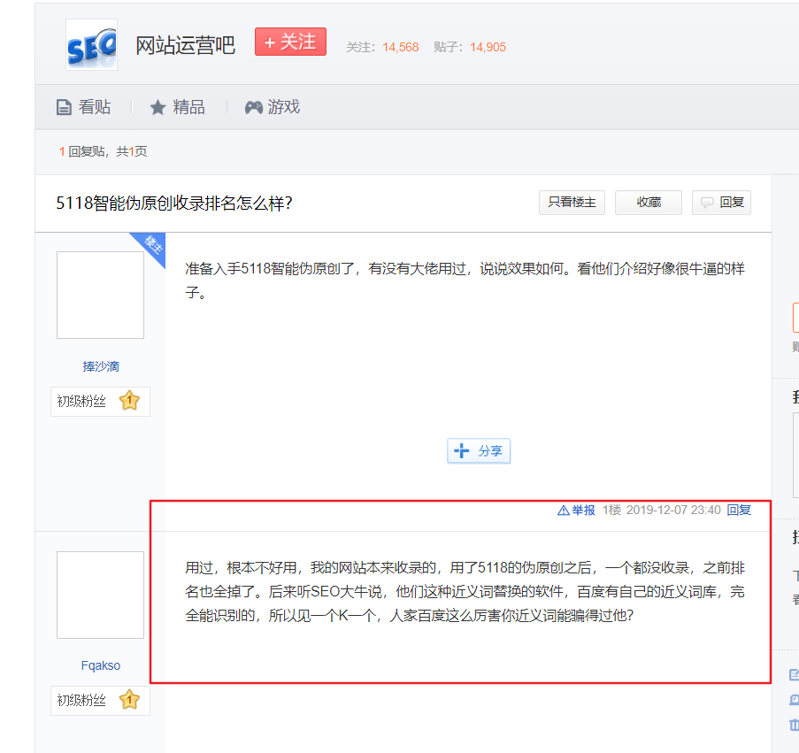Click 捧沙滴's 初级粉丝 level badge
799x753 pixels.
coord(100,401)
